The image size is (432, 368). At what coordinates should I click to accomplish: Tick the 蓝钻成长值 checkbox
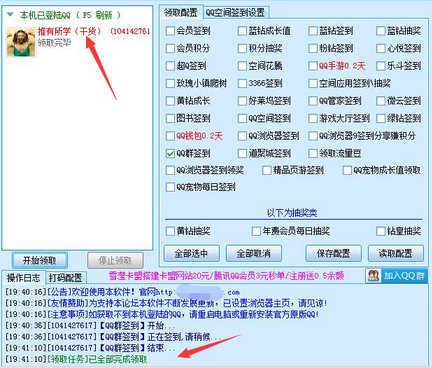point(242,31)
